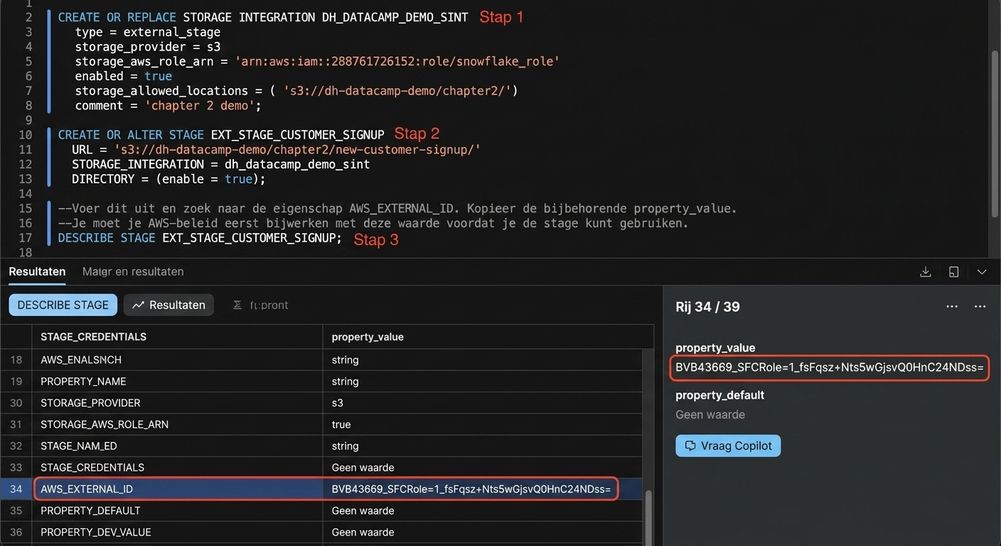This screenshot has width=1001, height=546.
Task: Click the true value in row 31
Action: [341, 425]
